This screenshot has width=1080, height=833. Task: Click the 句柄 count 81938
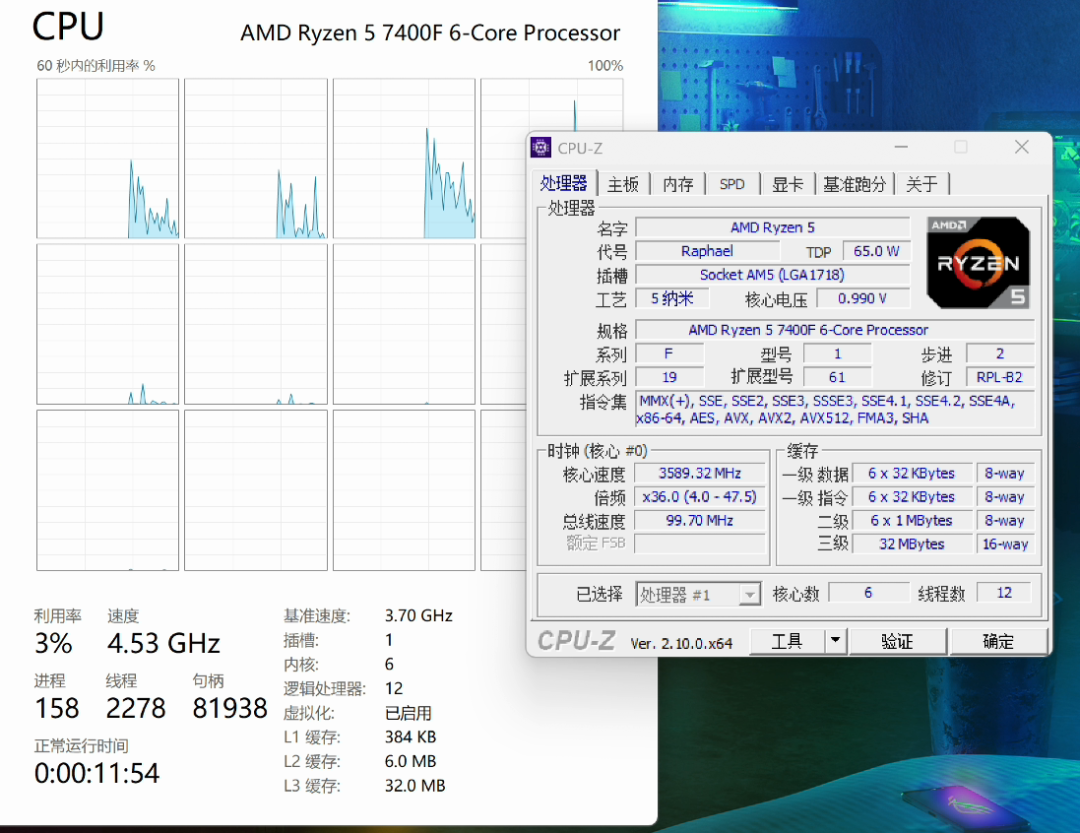coord(229,708)
